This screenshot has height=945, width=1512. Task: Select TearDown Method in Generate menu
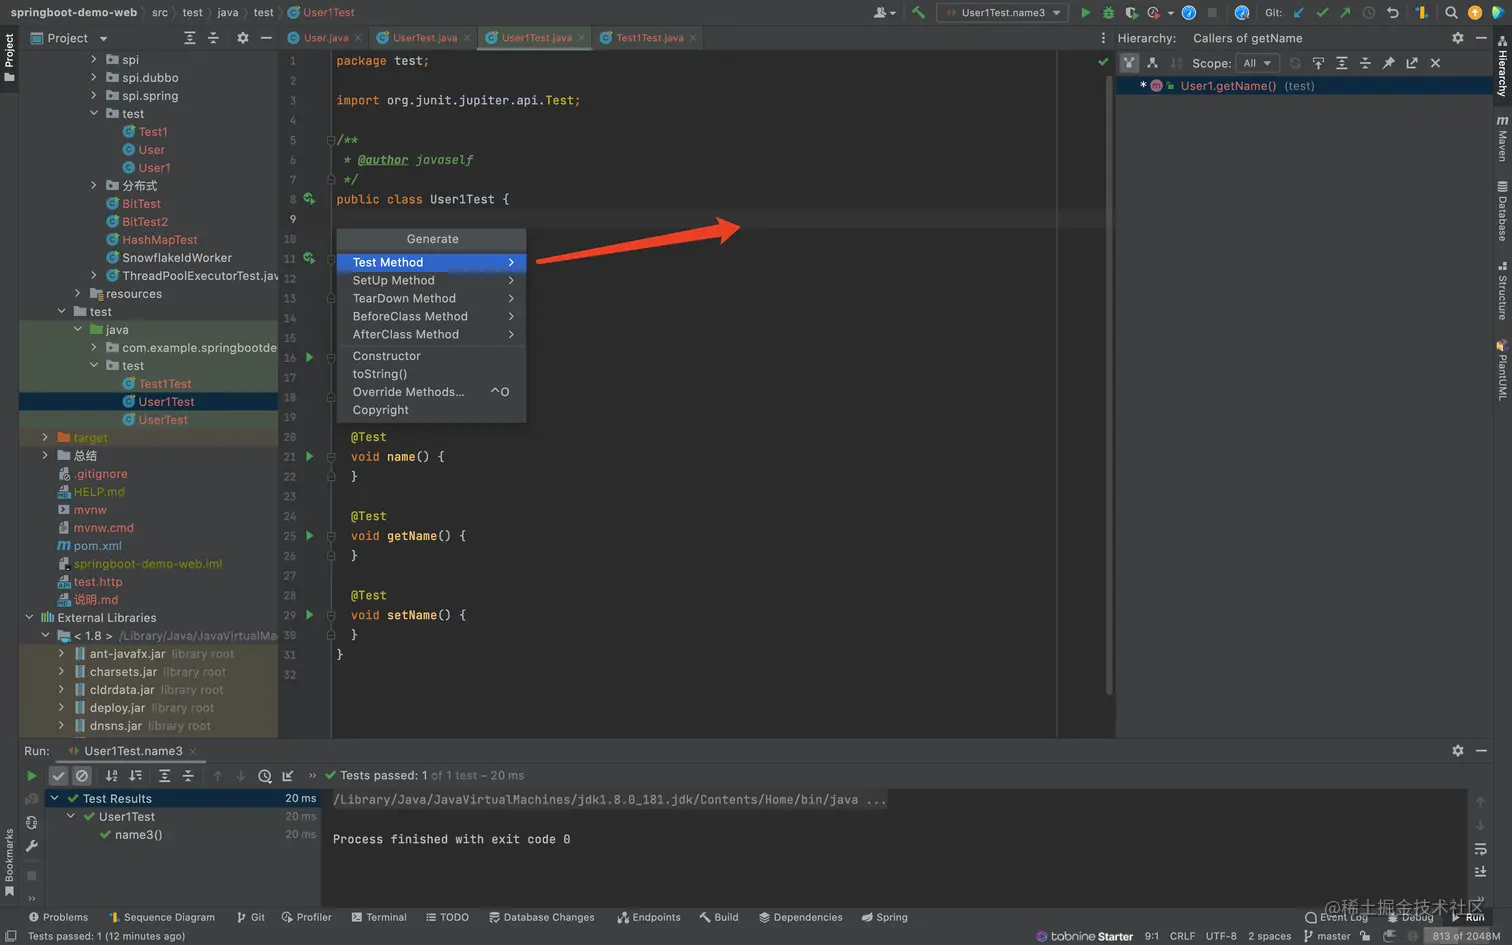tap(431, 298)
